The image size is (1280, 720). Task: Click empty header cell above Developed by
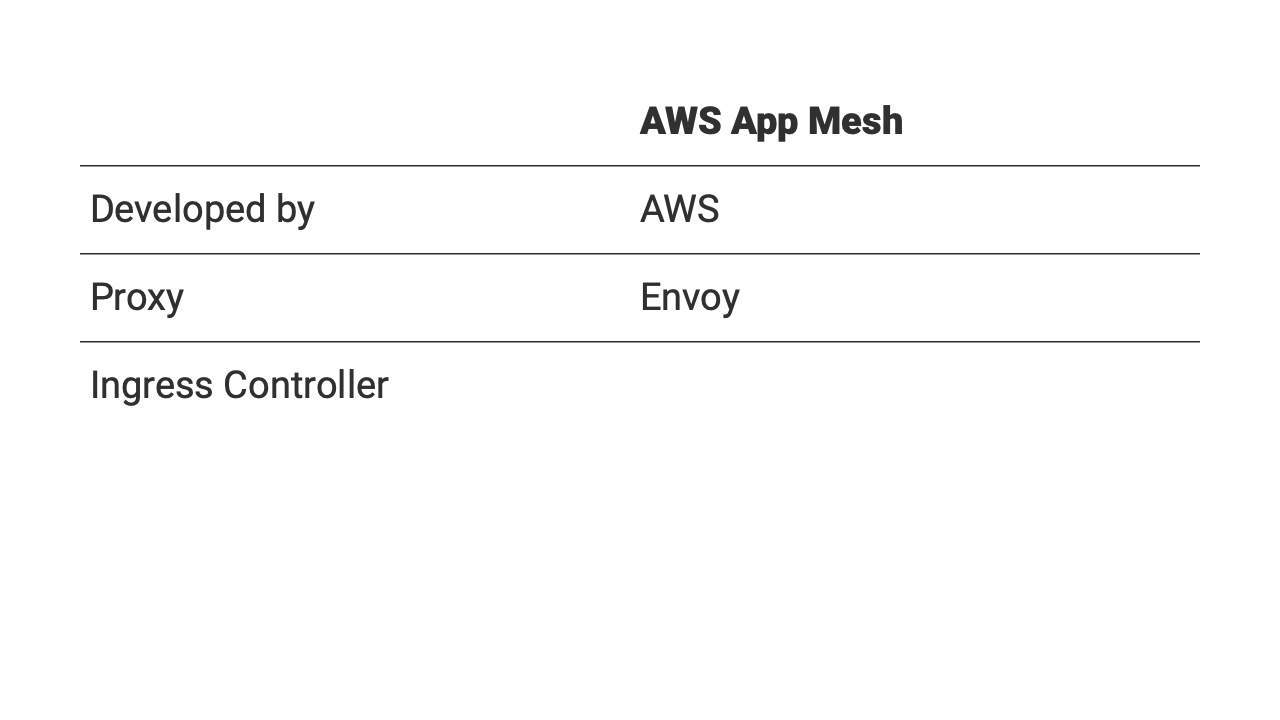point(350,121)
